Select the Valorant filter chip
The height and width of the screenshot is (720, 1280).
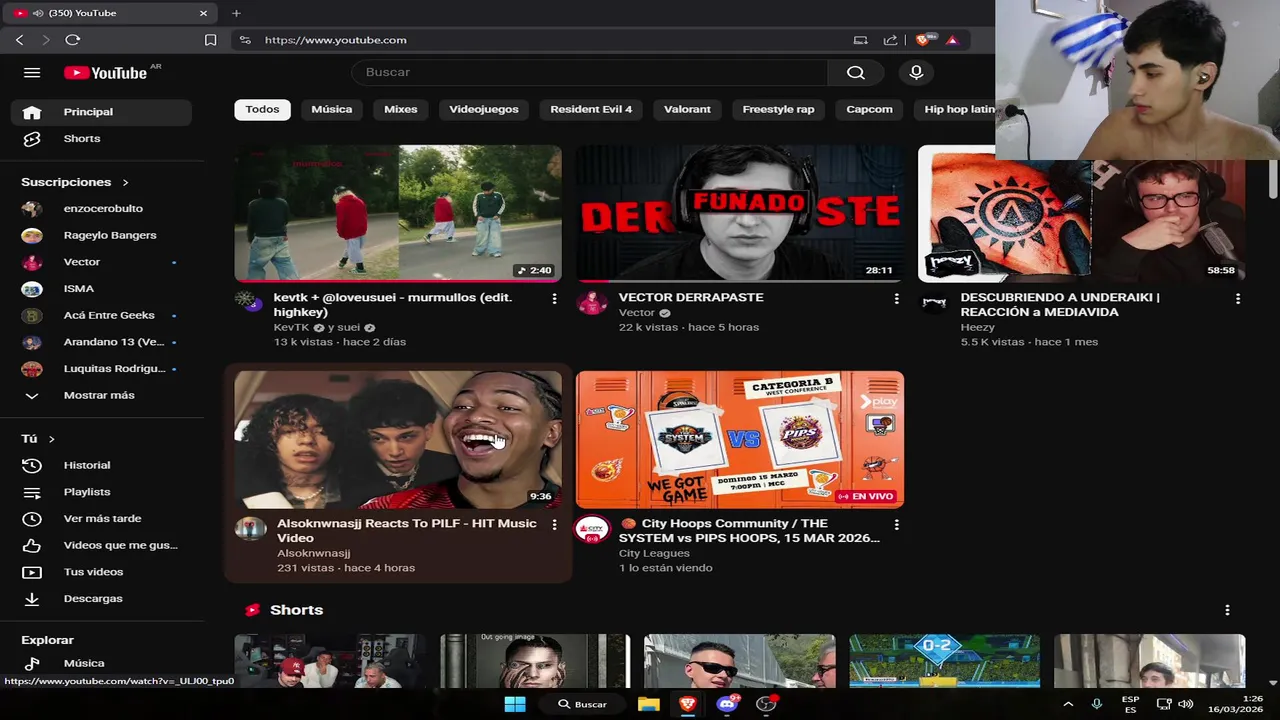[x=687, y=109]
